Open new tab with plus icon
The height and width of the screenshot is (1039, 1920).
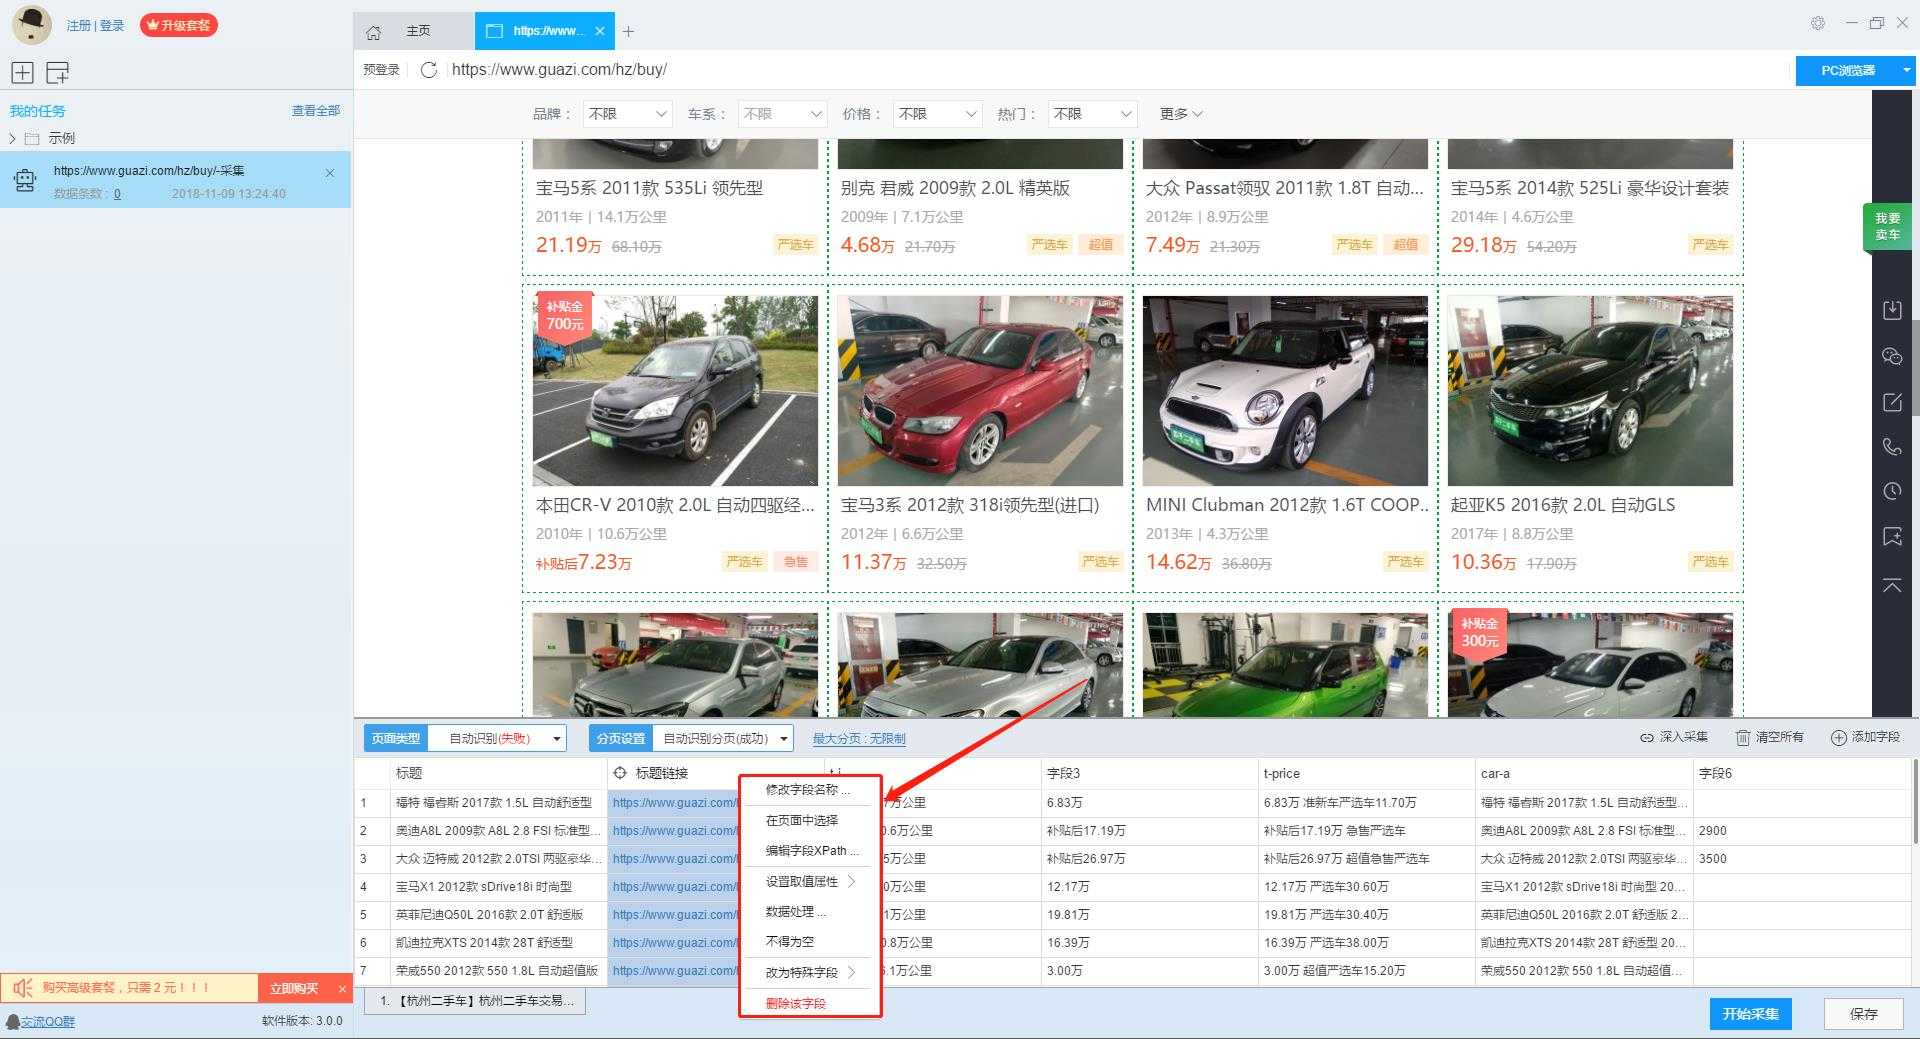pos(628,32)
